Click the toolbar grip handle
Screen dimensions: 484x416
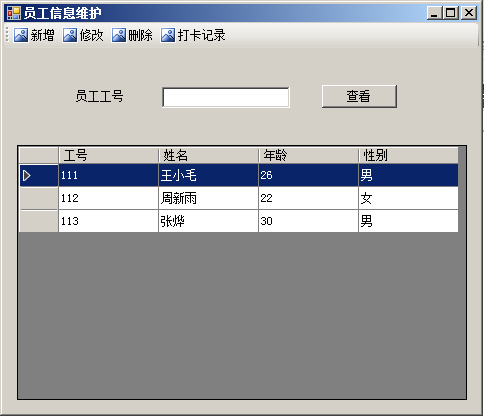(7, 35)
